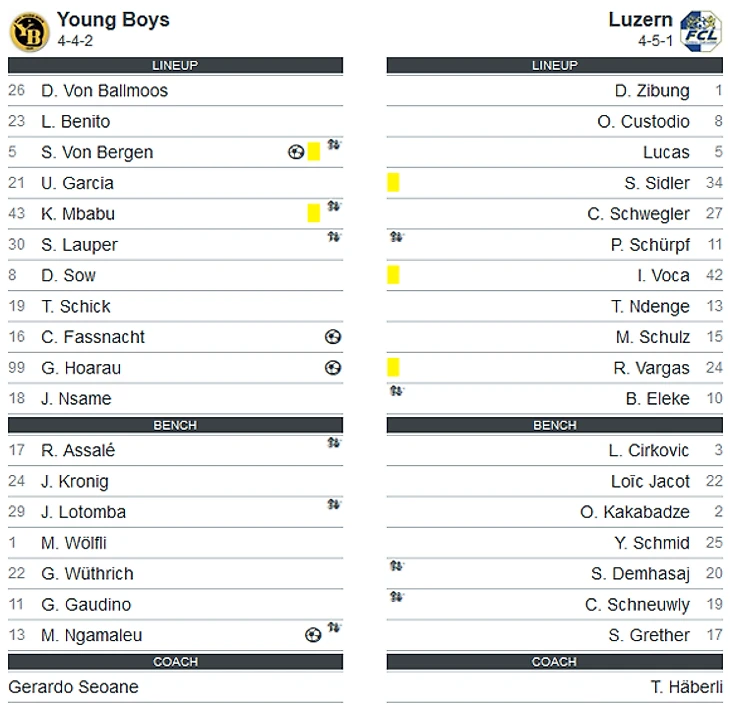Click B. Eleke's substitution arrows icon

[x=397, y=391]
